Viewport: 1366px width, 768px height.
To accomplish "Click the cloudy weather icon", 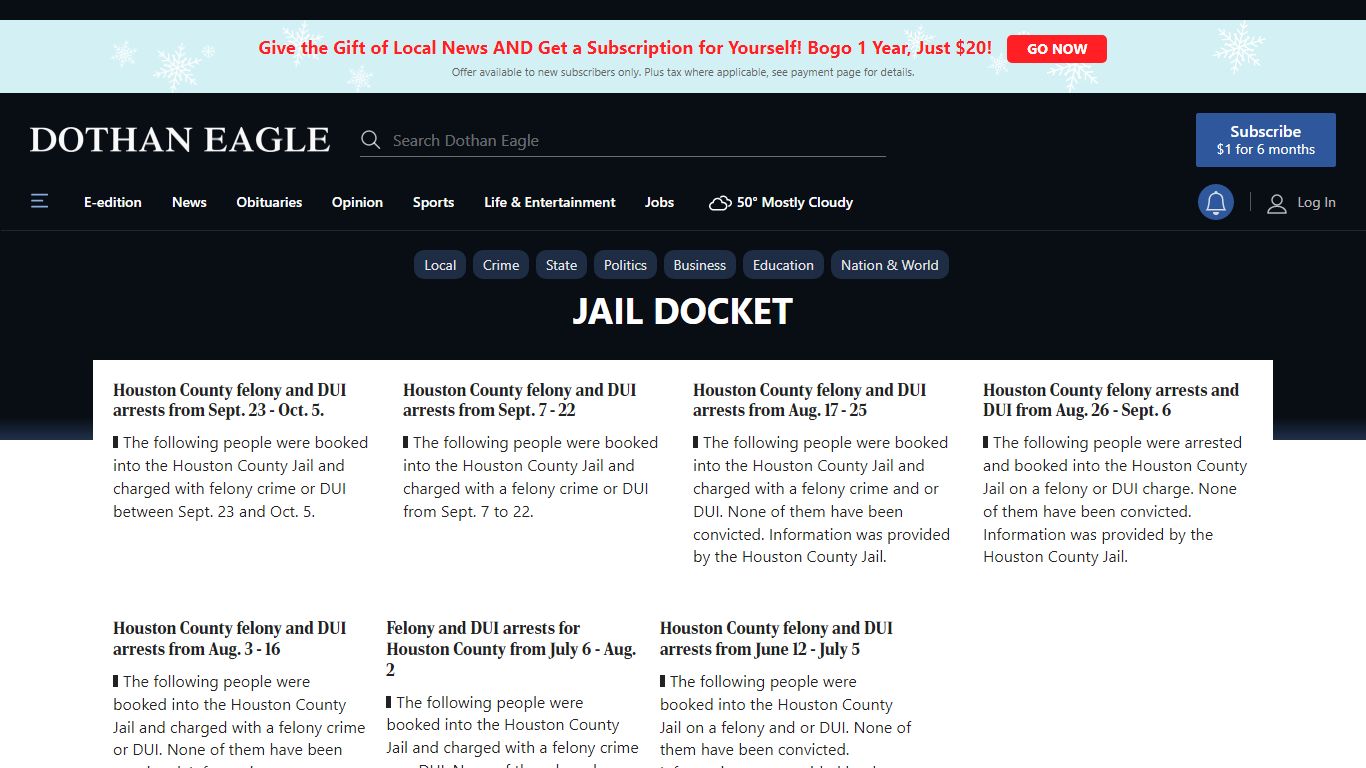I will (x=720, y=203).
